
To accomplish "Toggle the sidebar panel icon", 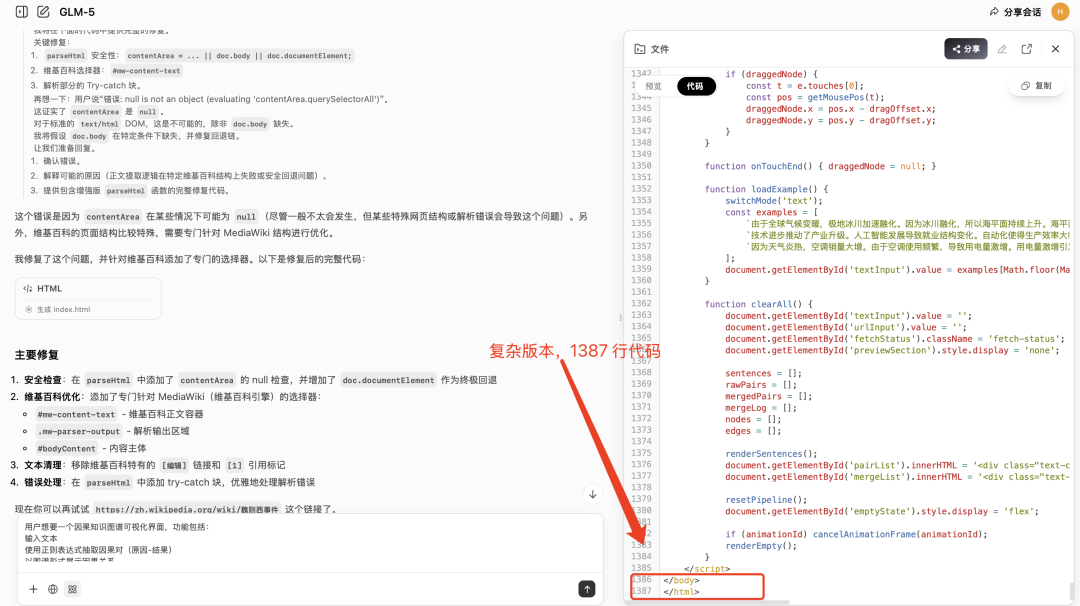I will [21, 12].
